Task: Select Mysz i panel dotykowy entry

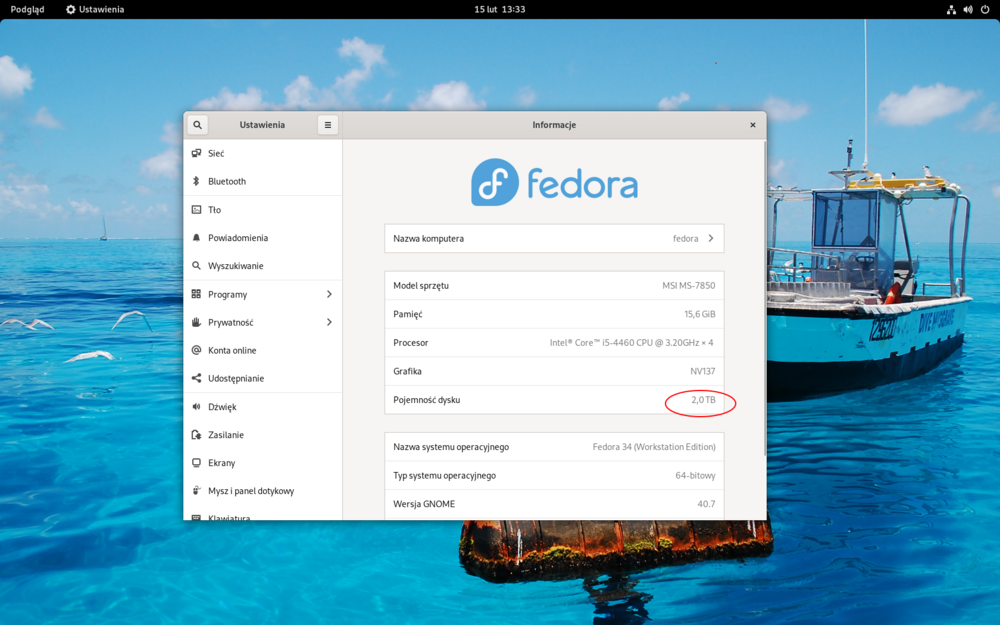Action: tap(263, 490)
